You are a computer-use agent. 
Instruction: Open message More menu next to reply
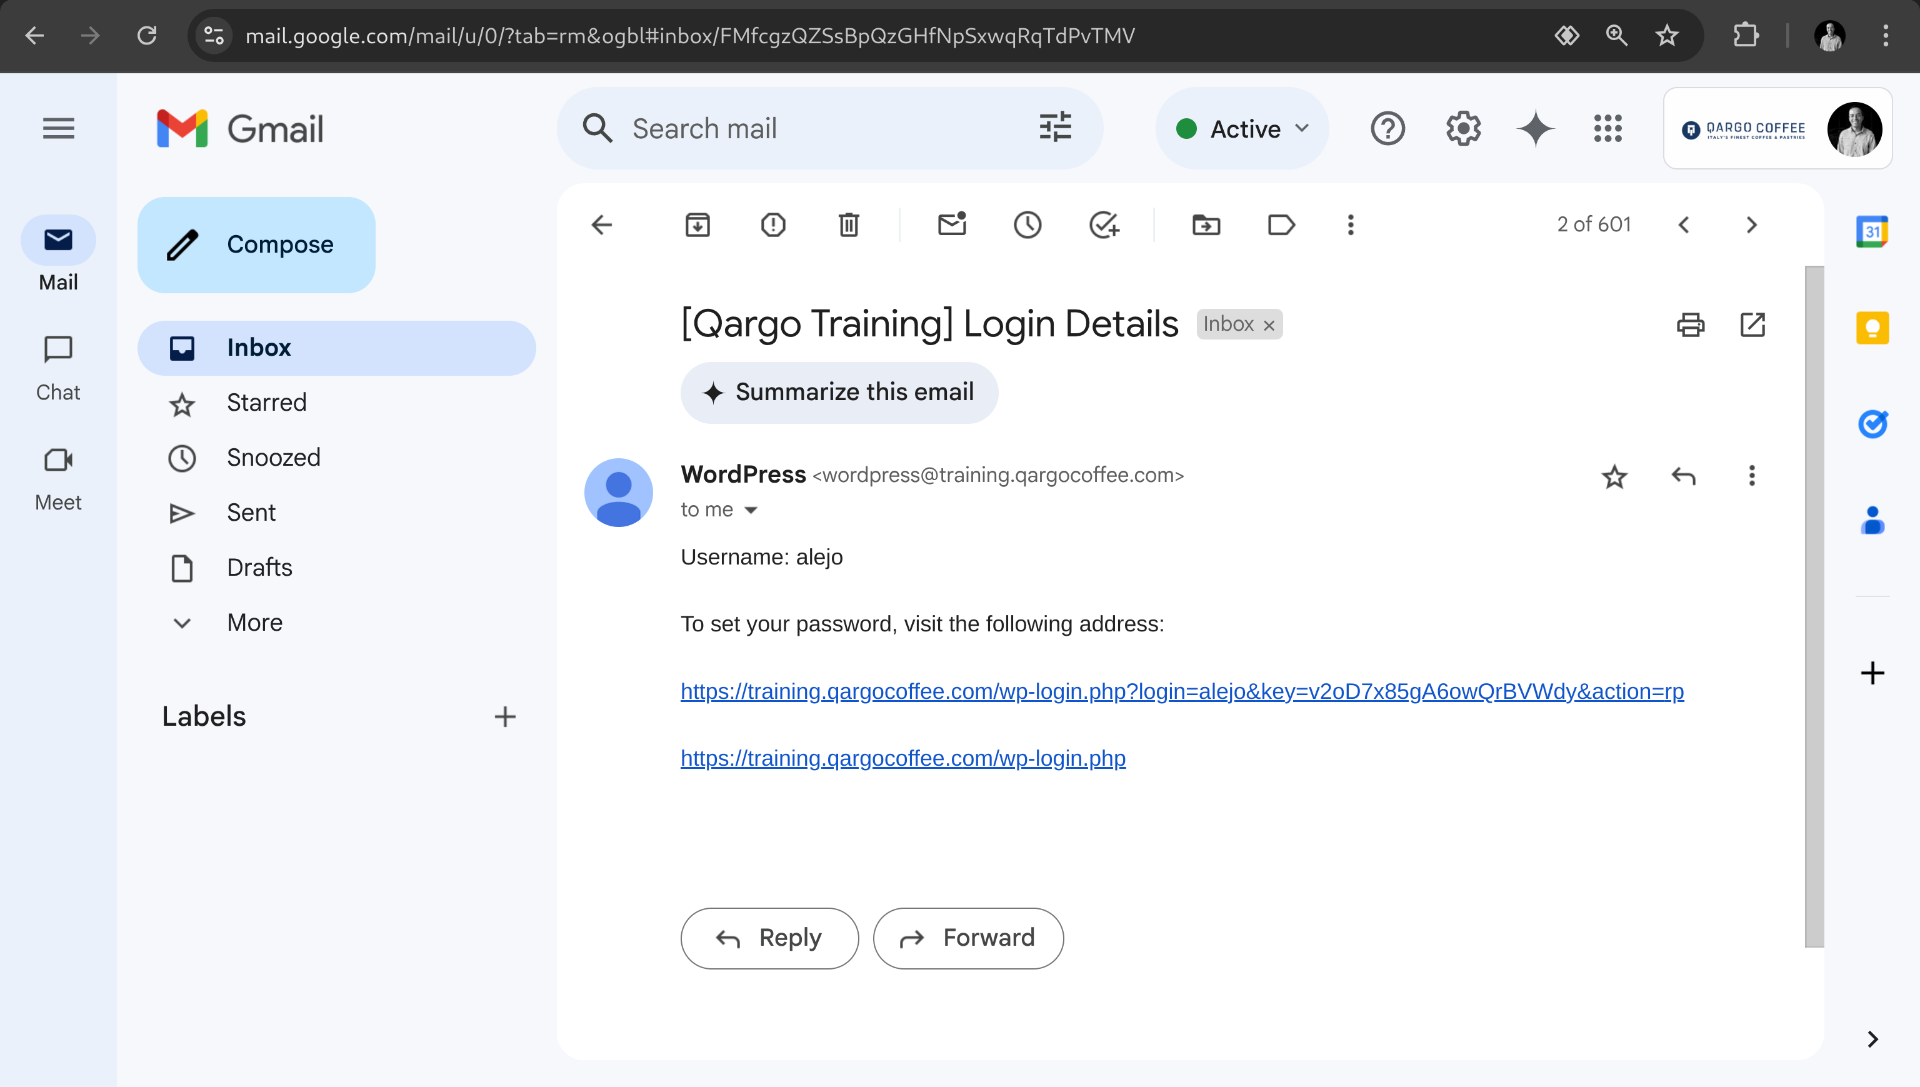click(x=1752, y=476)
